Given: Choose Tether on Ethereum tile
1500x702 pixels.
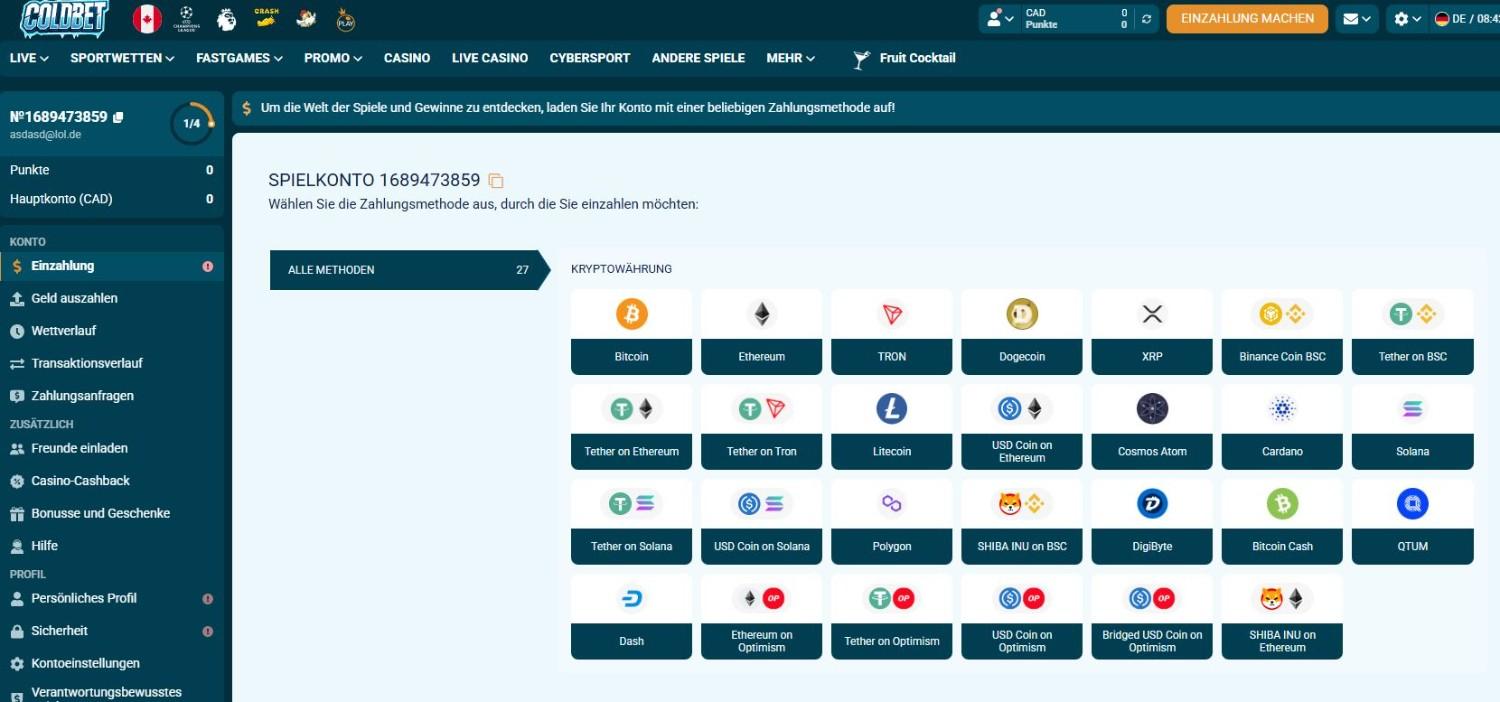Looking at the screenshot, I should pyautogui.click(x=631, y=427).
